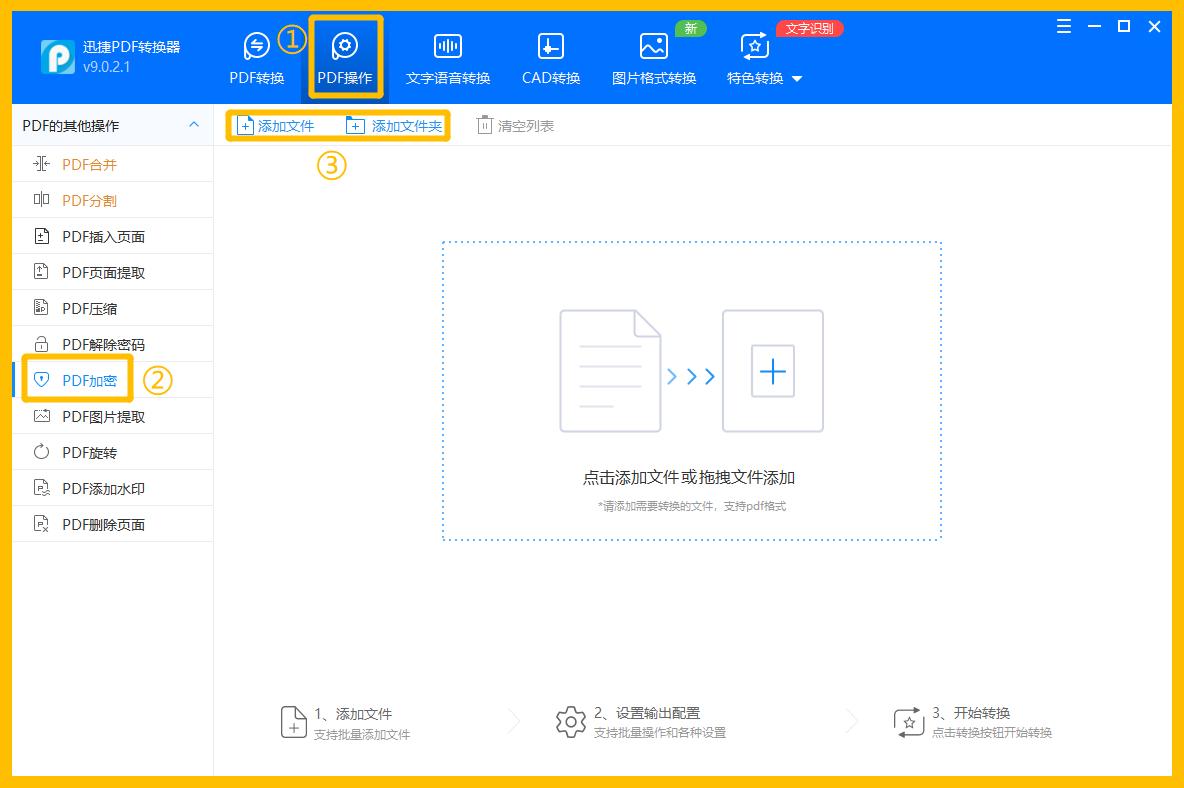The height and width of the screenshot is (788, 1184).
Task: Select the PDF图片提取 image extraction tool
Action: [113, 415]
